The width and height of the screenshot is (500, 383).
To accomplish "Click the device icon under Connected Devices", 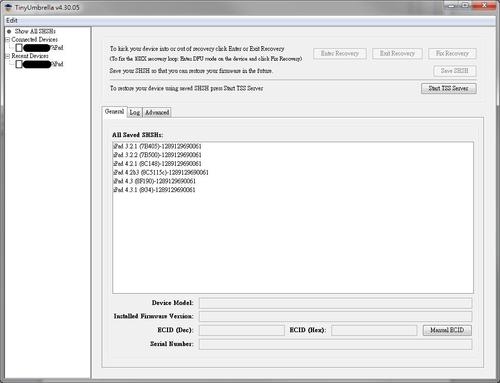I will [x=19, y=48].
